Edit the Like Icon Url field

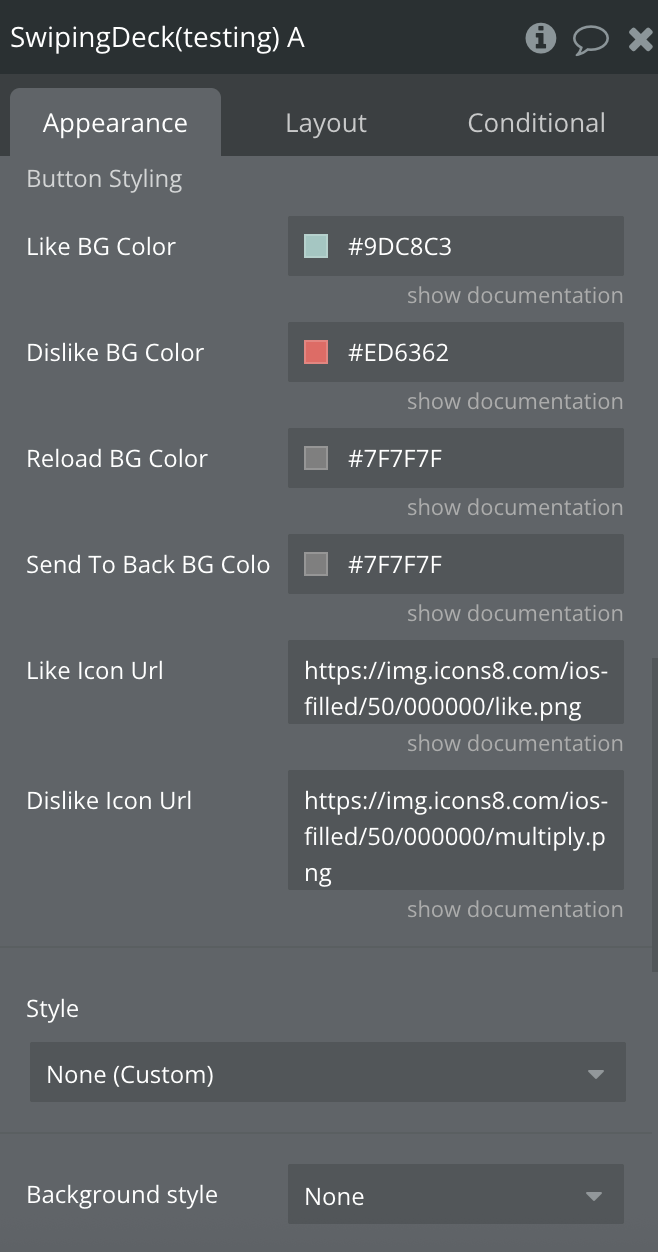[456, 689]
